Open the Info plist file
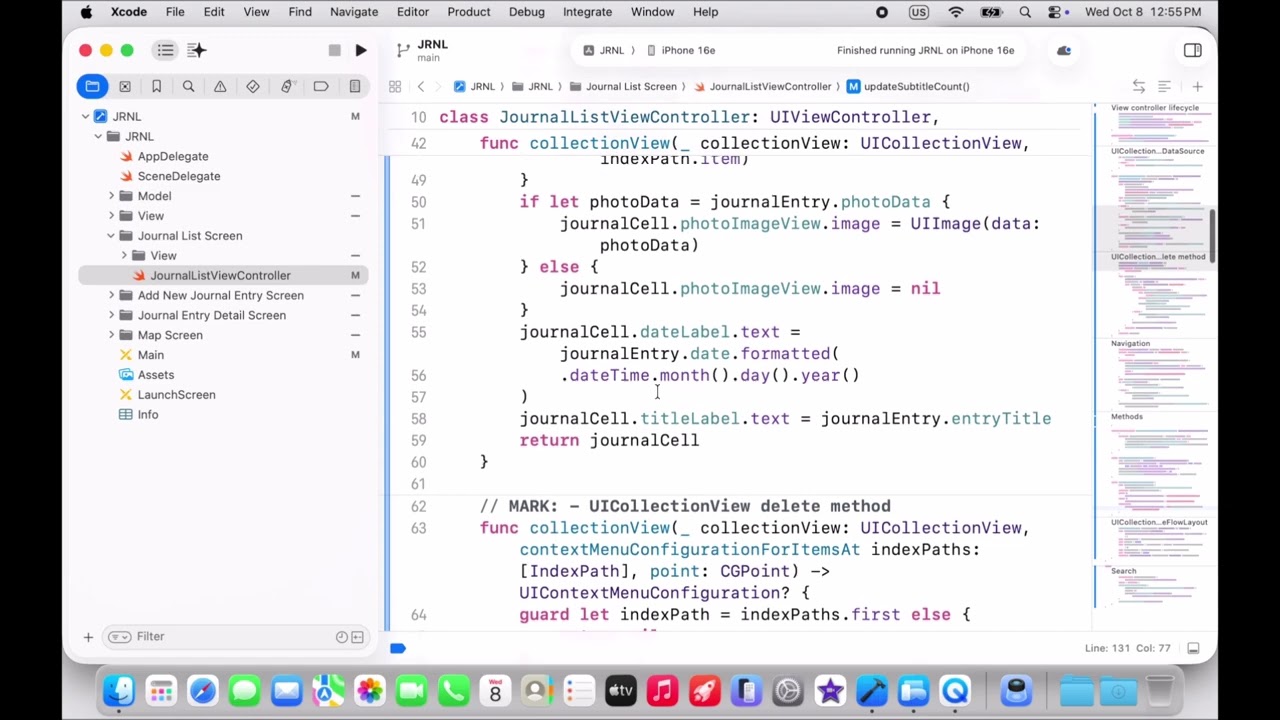The height and width of the screenshot is (720, 1280). pyautogui.click(x=147, y=414)
